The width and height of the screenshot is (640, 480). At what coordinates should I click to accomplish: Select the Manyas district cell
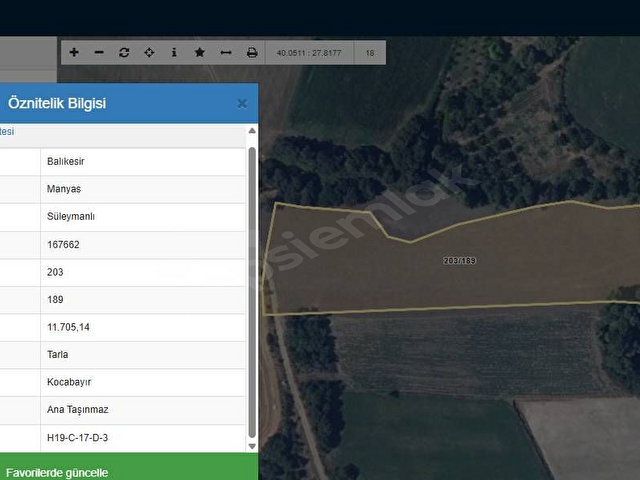click(143, 189)
